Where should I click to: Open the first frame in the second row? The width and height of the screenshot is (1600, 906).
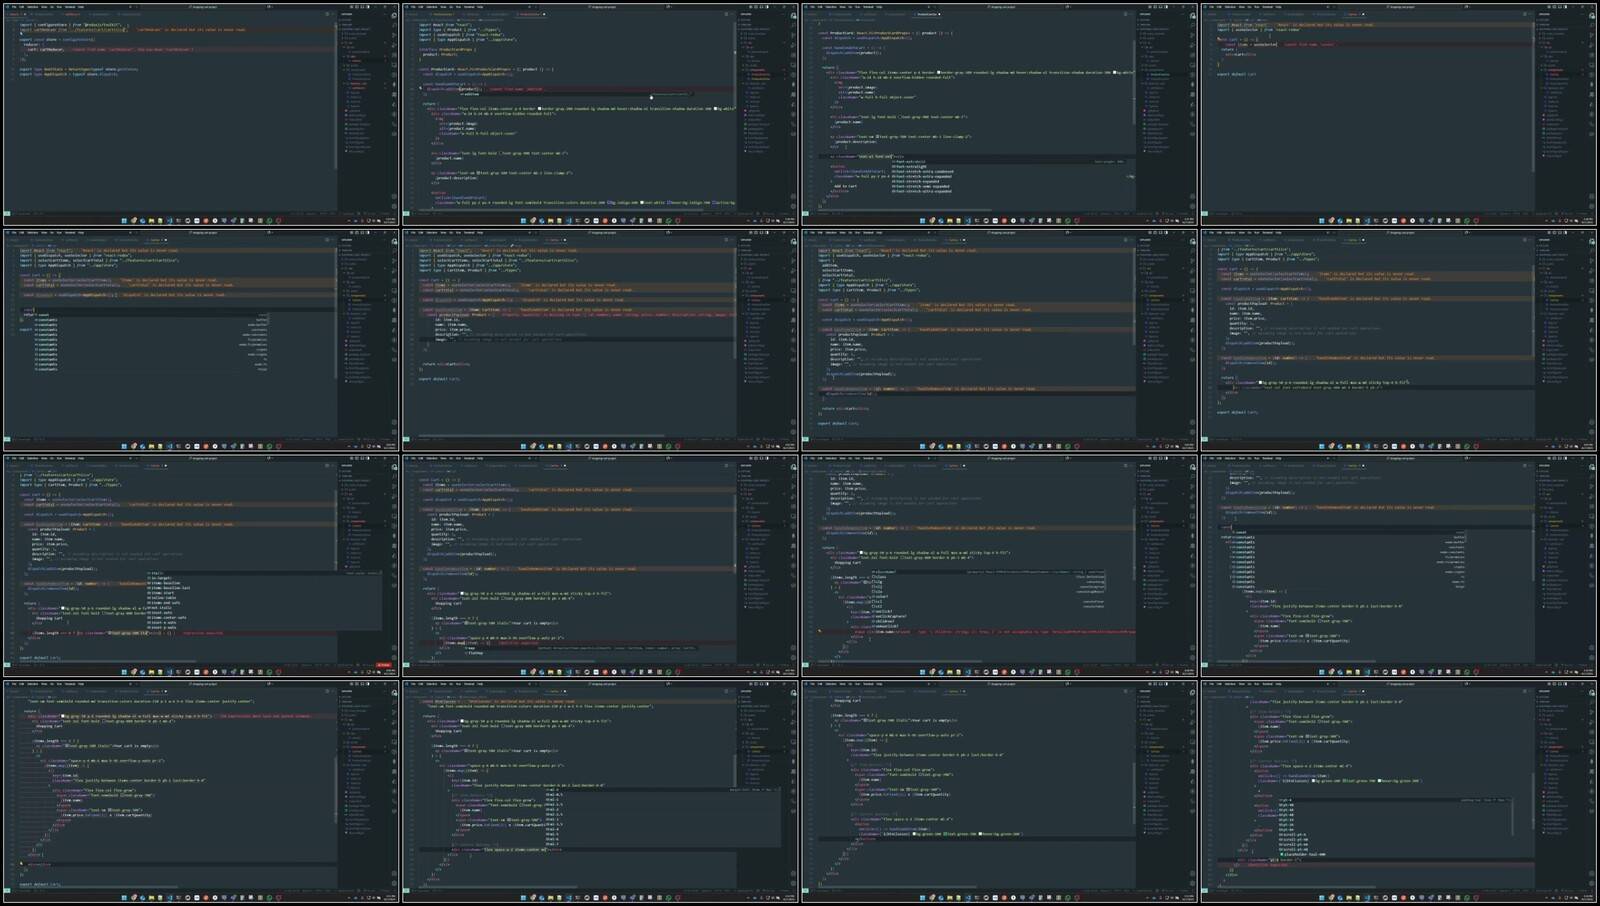(x=201, y=340)
